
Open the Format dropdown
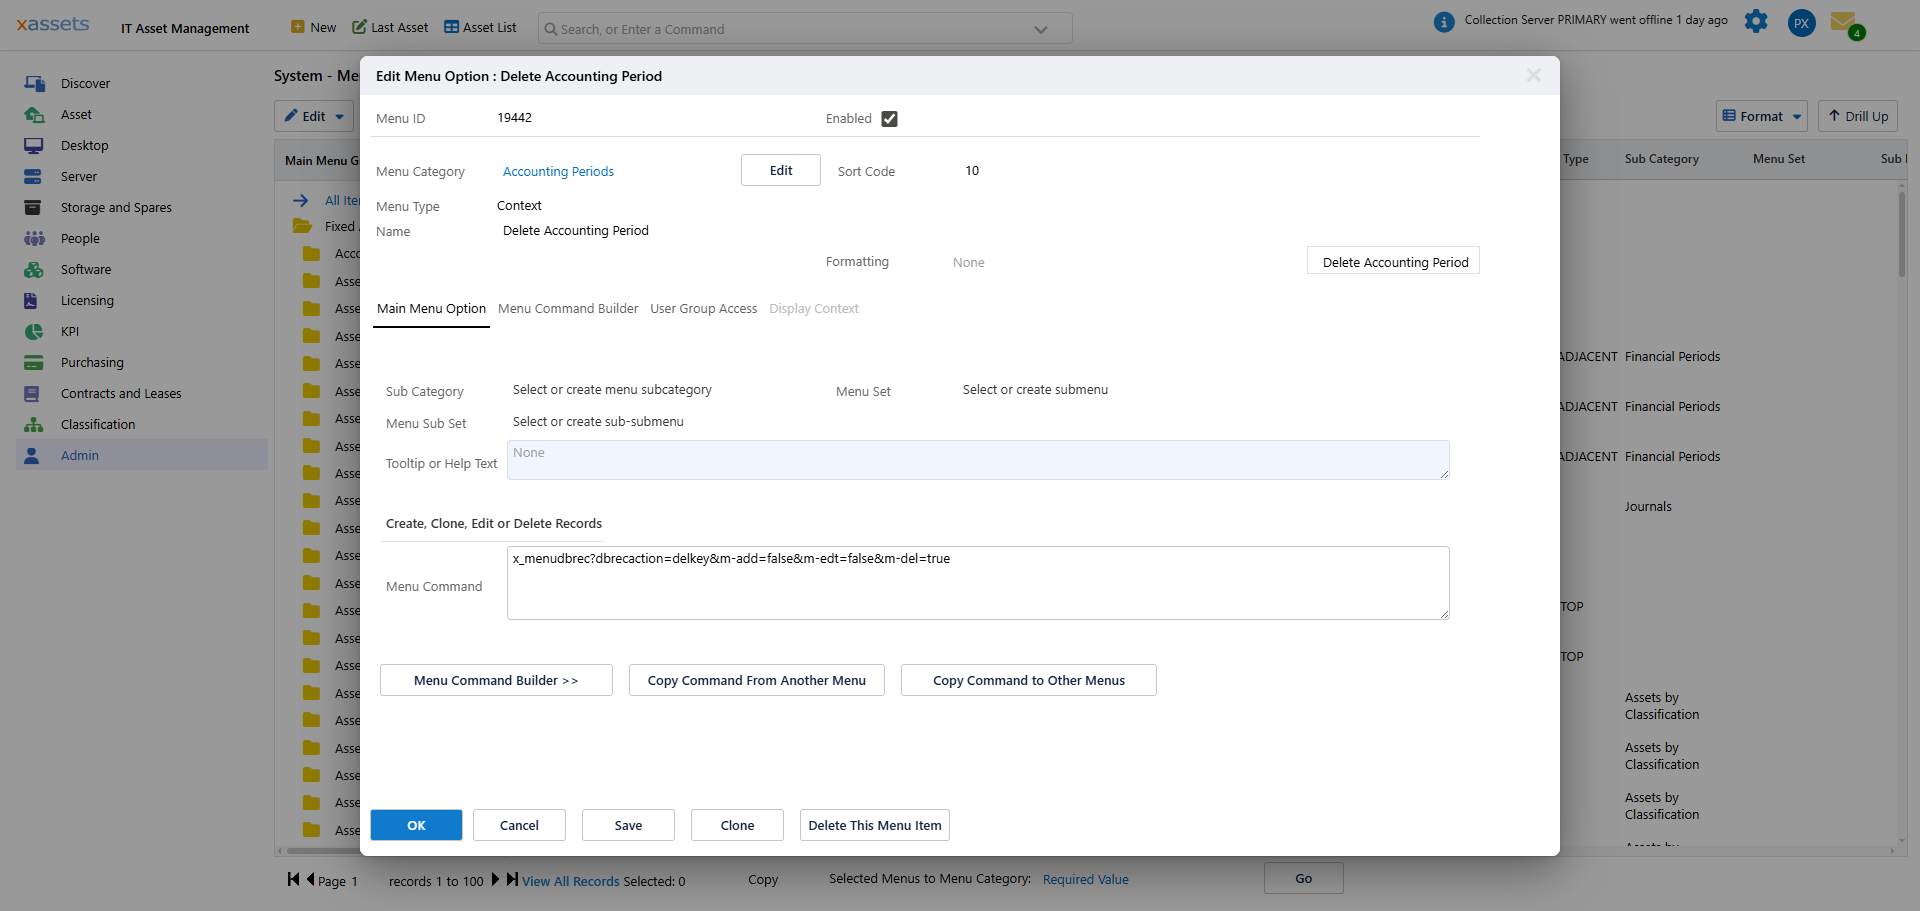coord(1761,116)
